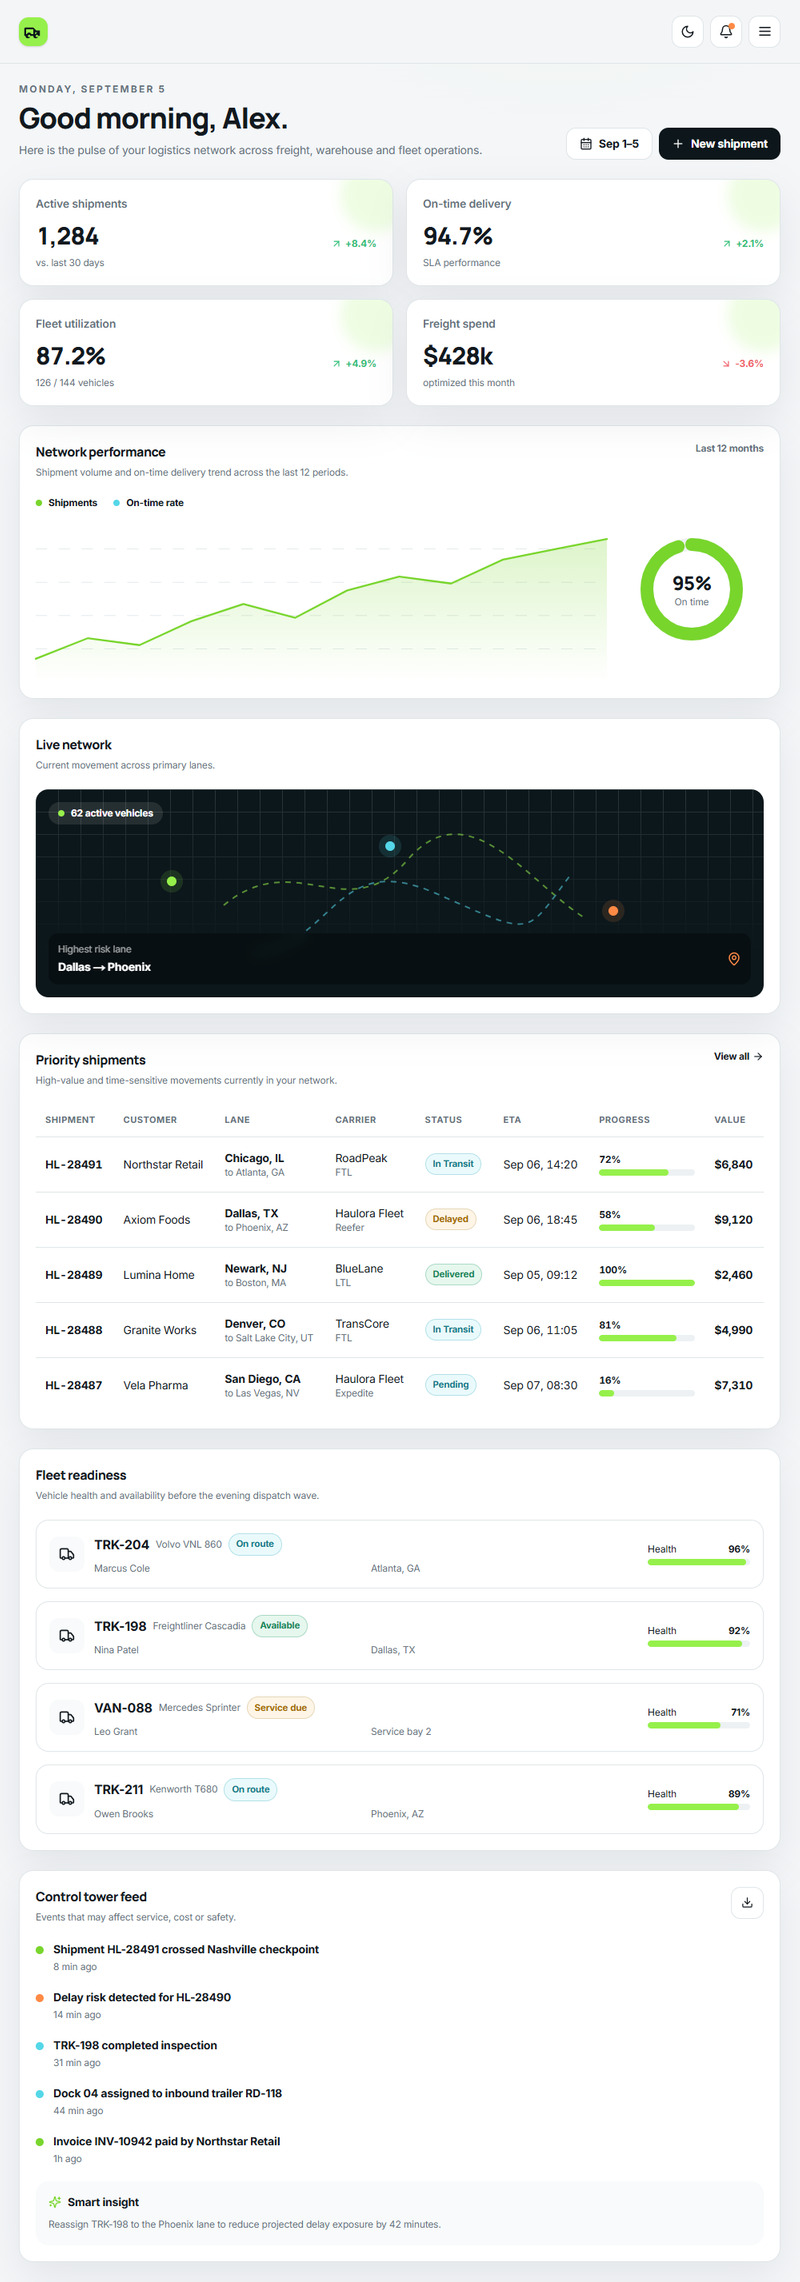Click the green truck logo icon
The image size is (800, 2282).
point(33,32)
